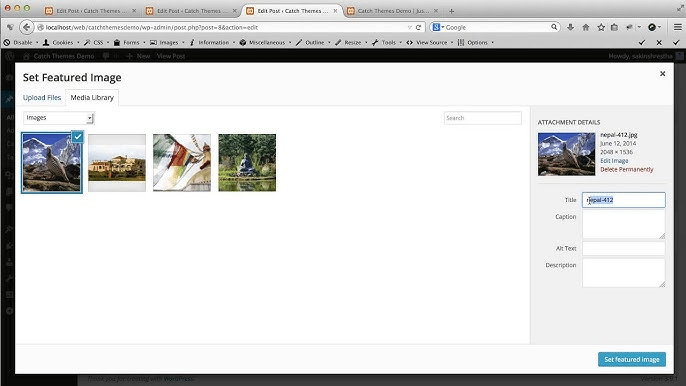Expand the Miscellaneous toolbar menu
This screenshot has height=386, width=686.
266,42
